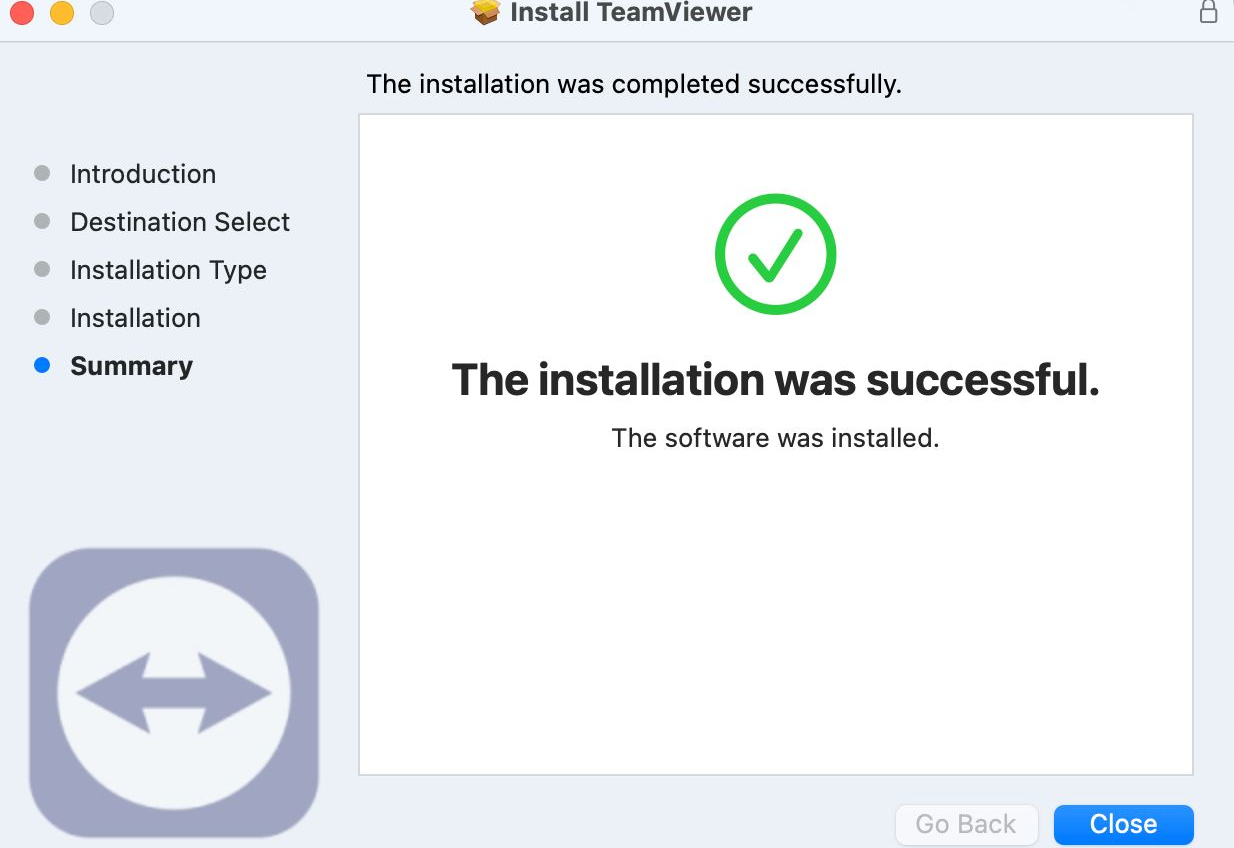Select the Introduction step in sidebar

(x=143, y=174)
